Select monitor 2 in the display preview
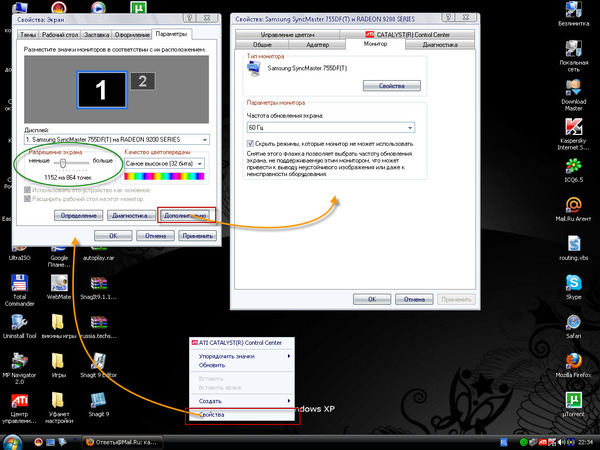Image resolution: width=600 pixels, height=450 pixels. click(143, 81)
